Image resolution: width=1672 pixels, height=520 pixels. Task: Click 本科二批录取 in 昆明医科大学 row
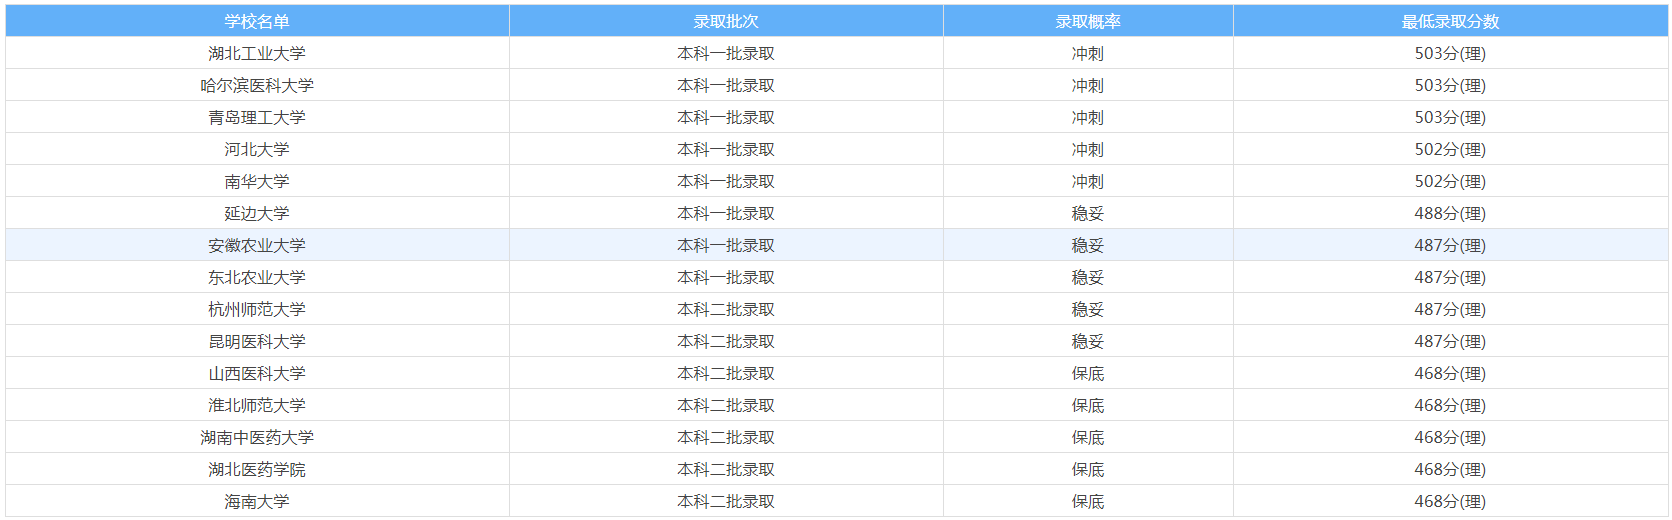click(x=726, y=341)
